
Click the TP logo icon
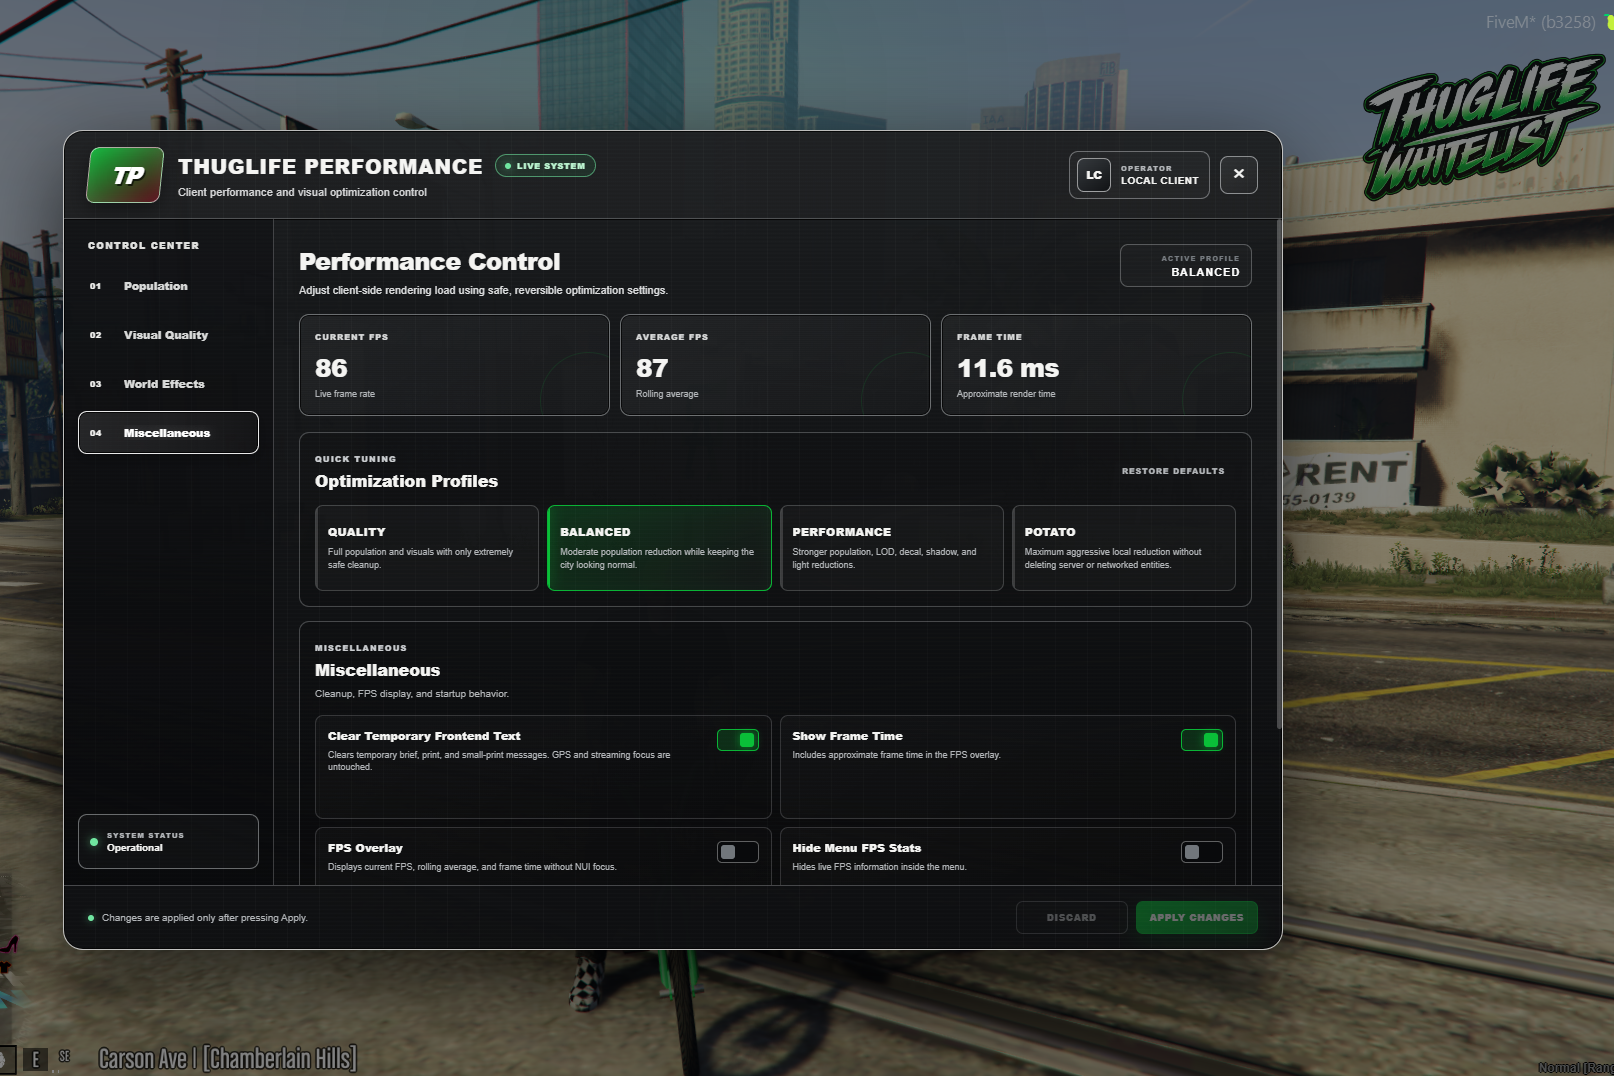pyautogui.click(x=125, y=175)
